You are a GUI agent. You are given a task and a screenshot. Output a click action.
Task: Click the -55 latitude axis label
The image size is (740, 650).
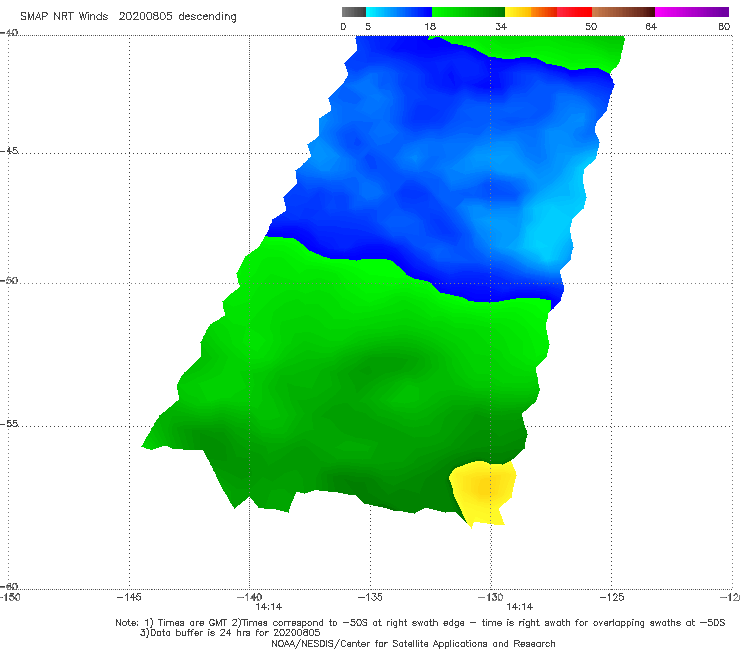9,423
